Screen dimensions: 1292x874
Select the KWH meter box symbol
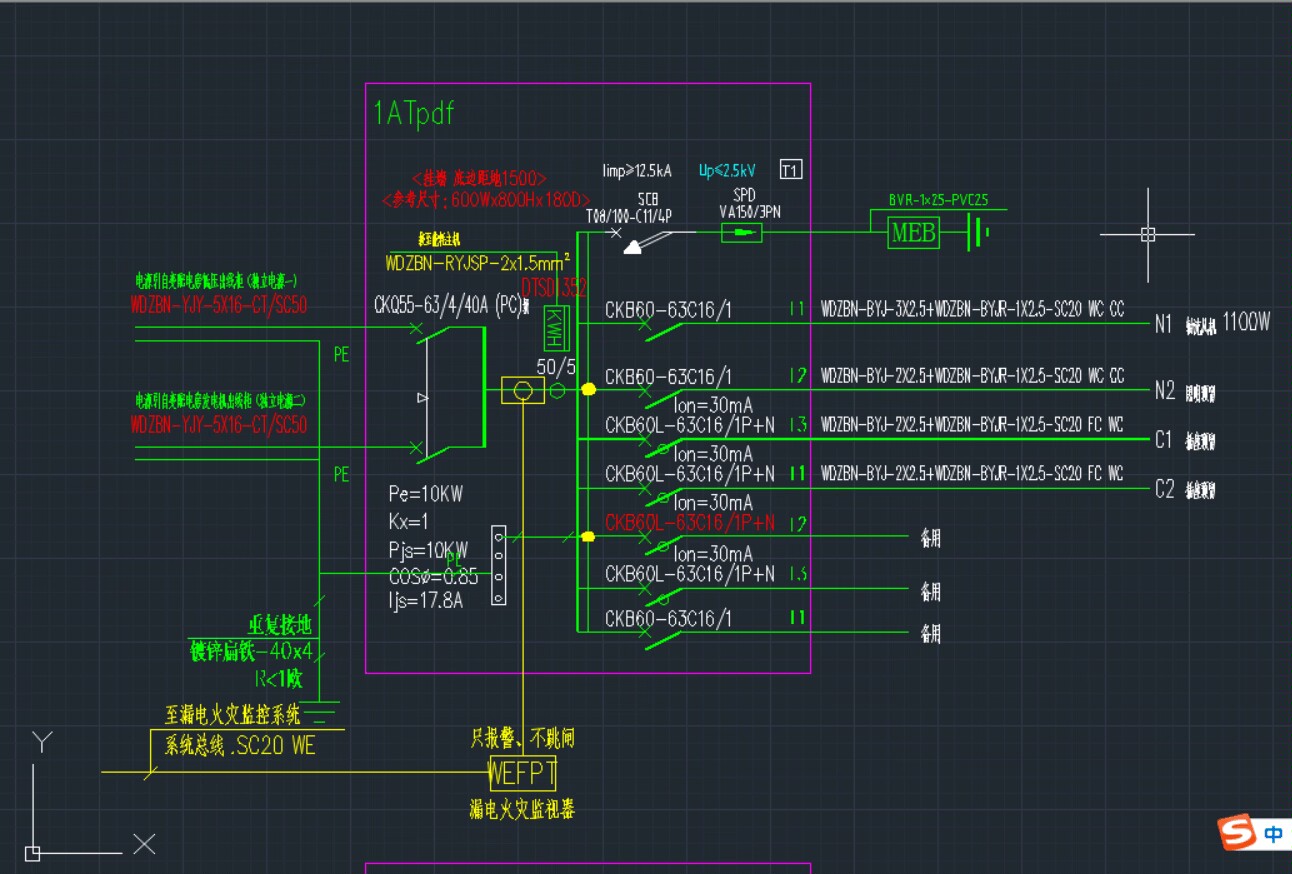555,327
